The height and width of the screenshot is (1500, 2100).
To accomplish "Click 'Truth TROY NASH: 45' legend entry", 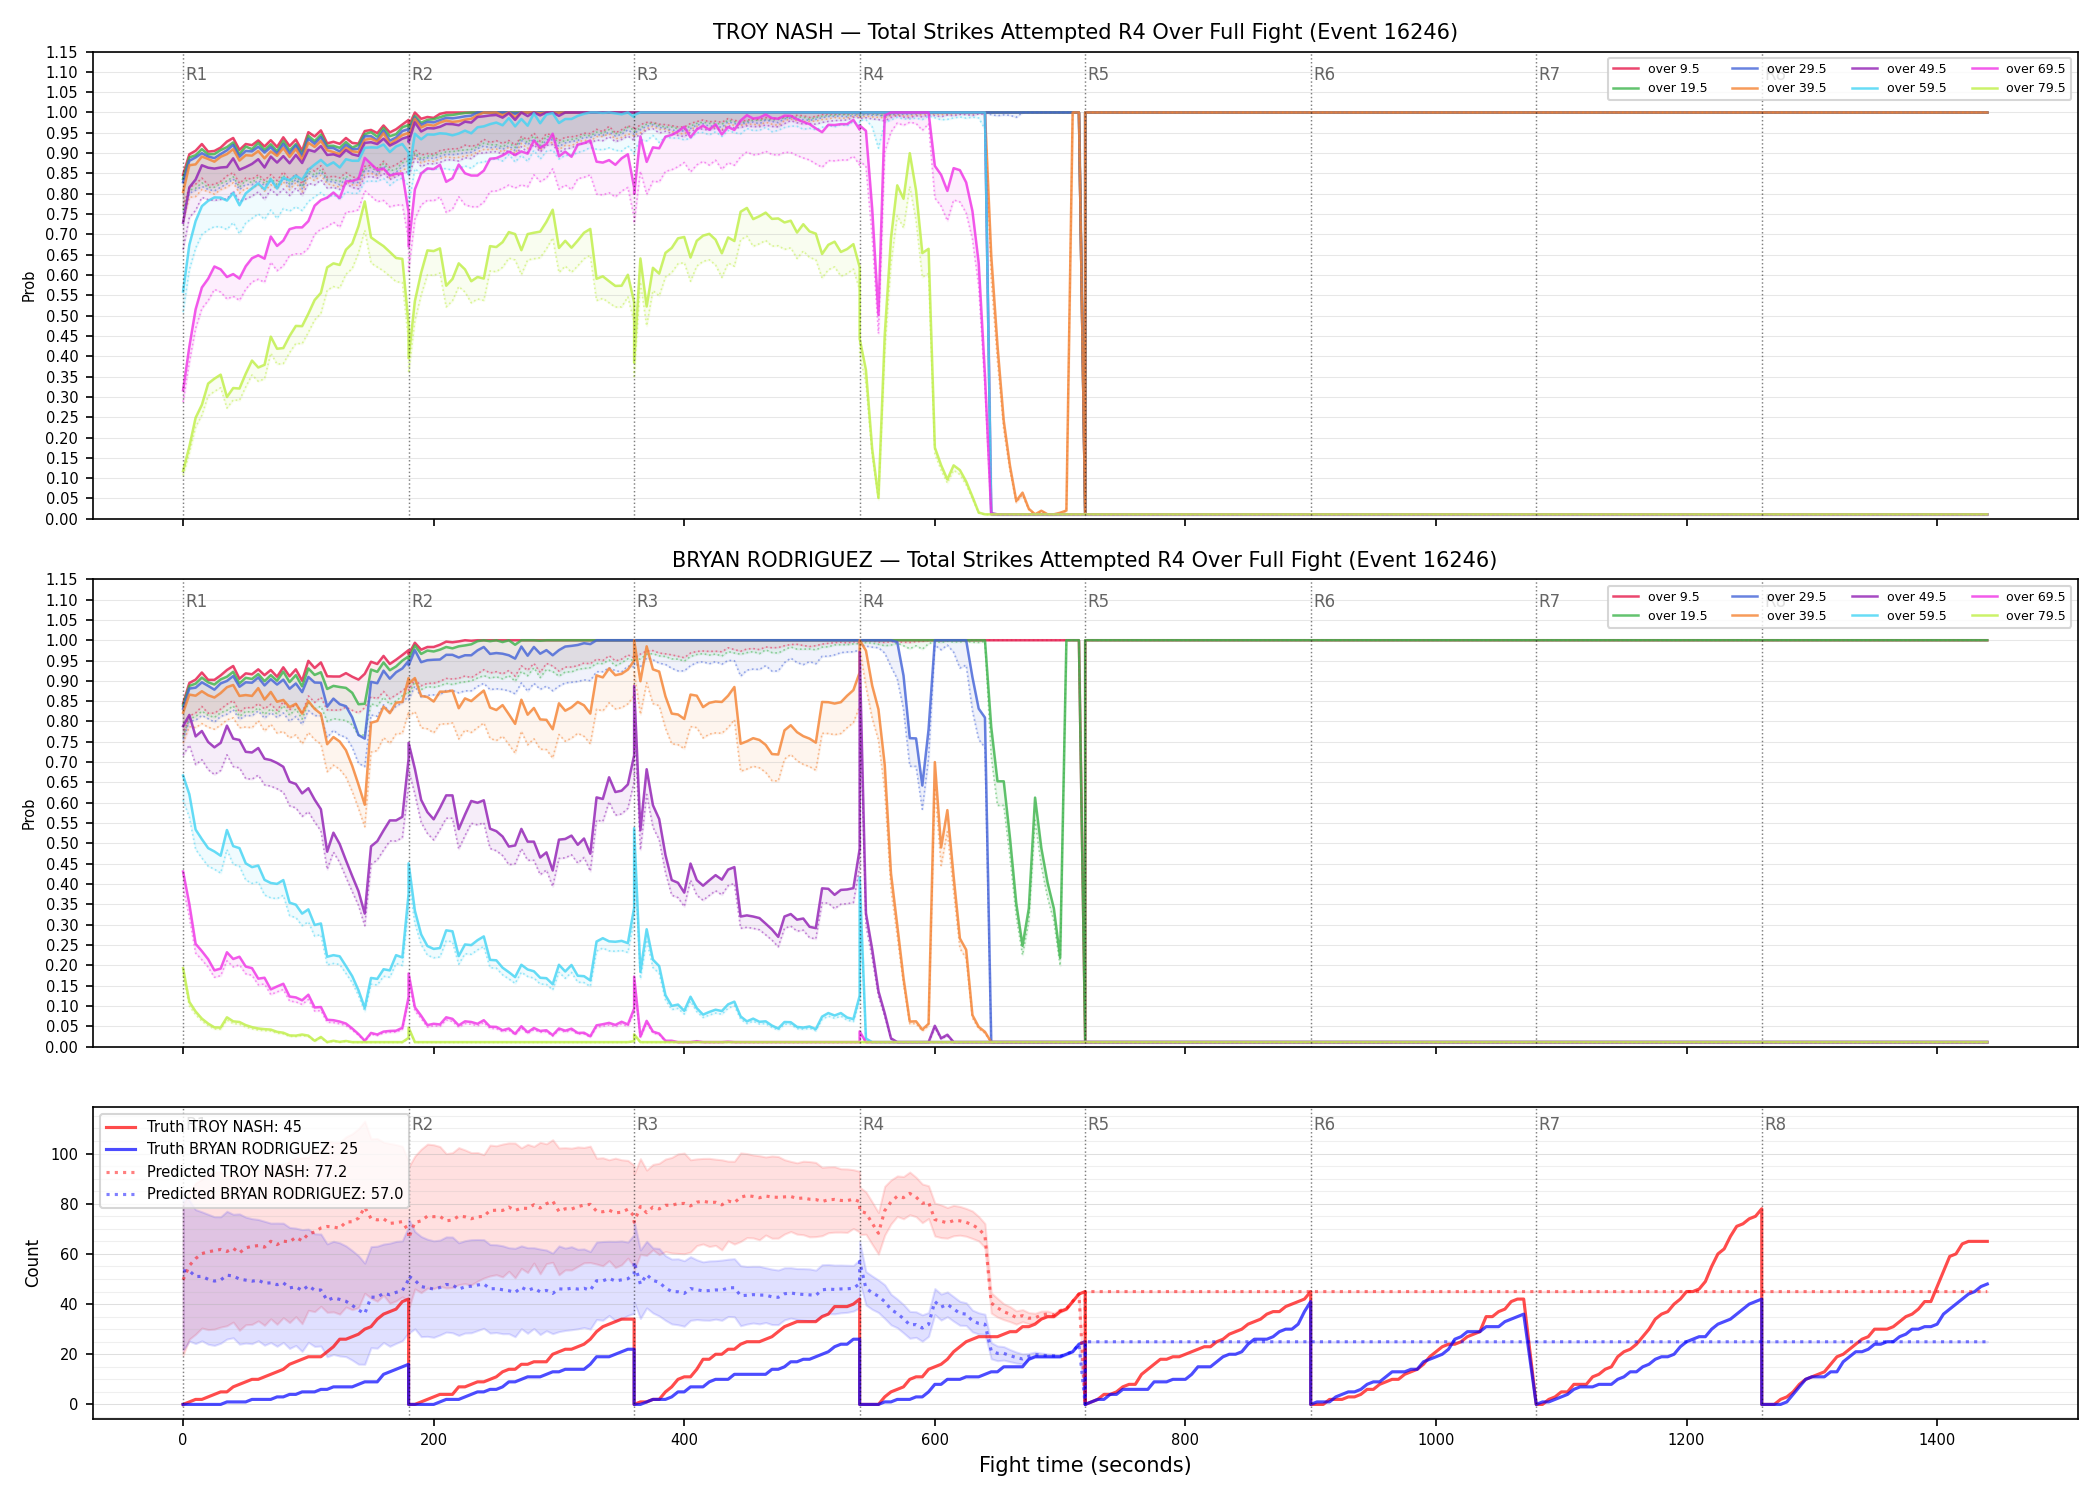I will 203,1127.
